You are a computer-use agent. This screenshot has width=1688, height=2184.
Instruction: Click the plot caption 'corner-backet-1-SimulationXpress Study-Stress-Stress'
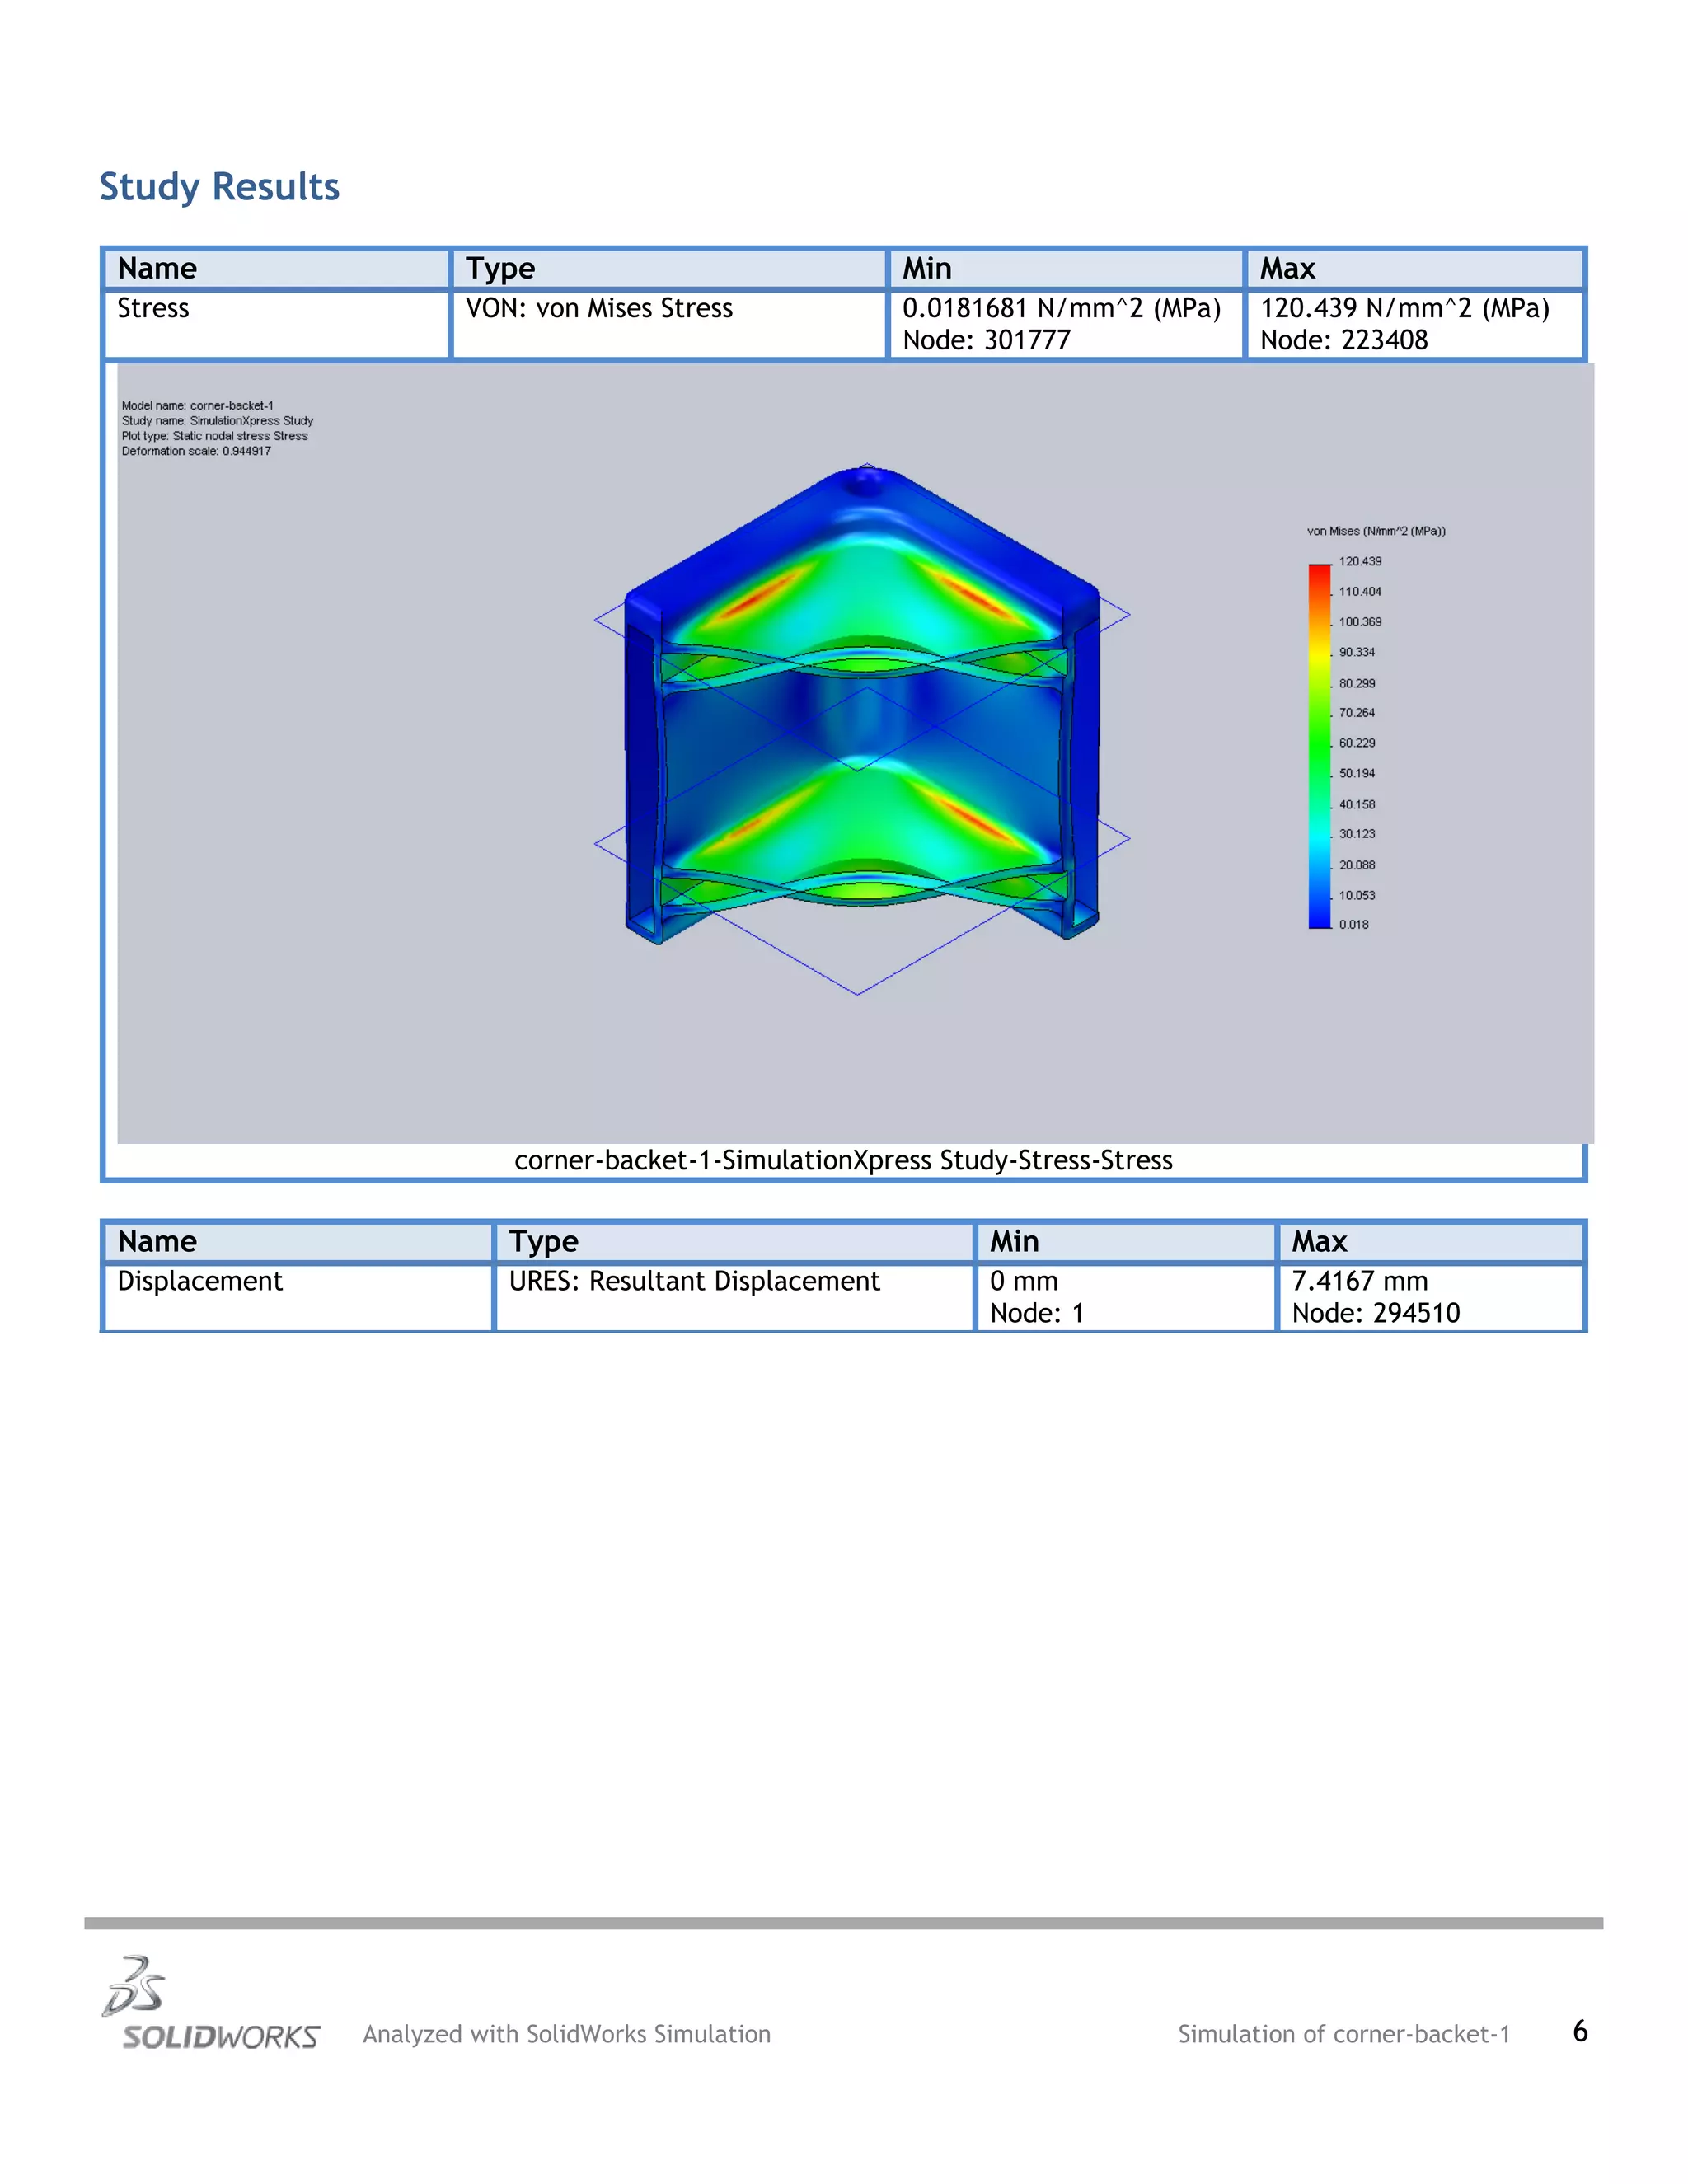pos(843,1160)
